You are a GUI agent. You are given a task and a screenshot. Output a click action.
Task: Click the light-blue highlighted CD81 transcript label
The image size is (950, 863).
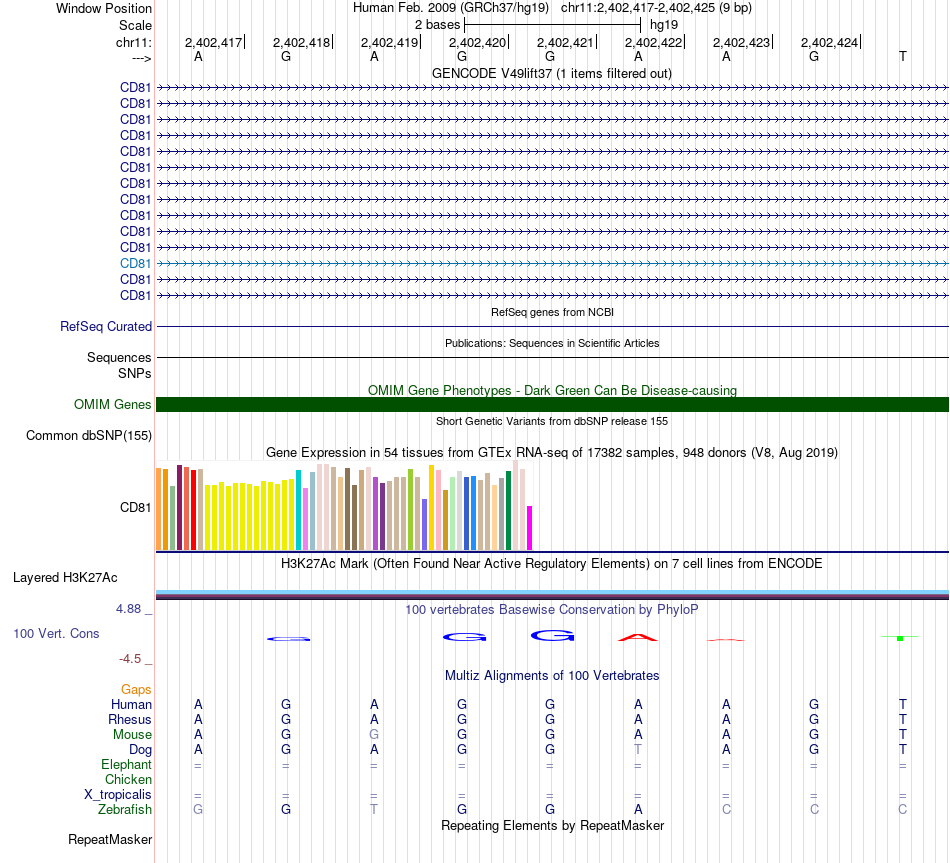coord(135,264)
